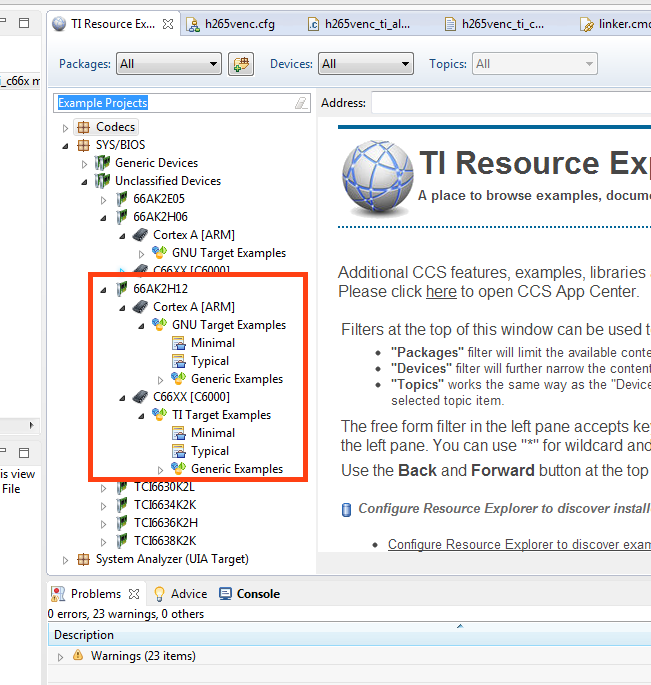Image resolution: width=651 pixels, height=685 pixels.
Task: Click the Address input field
Action: tap(511, 103)
